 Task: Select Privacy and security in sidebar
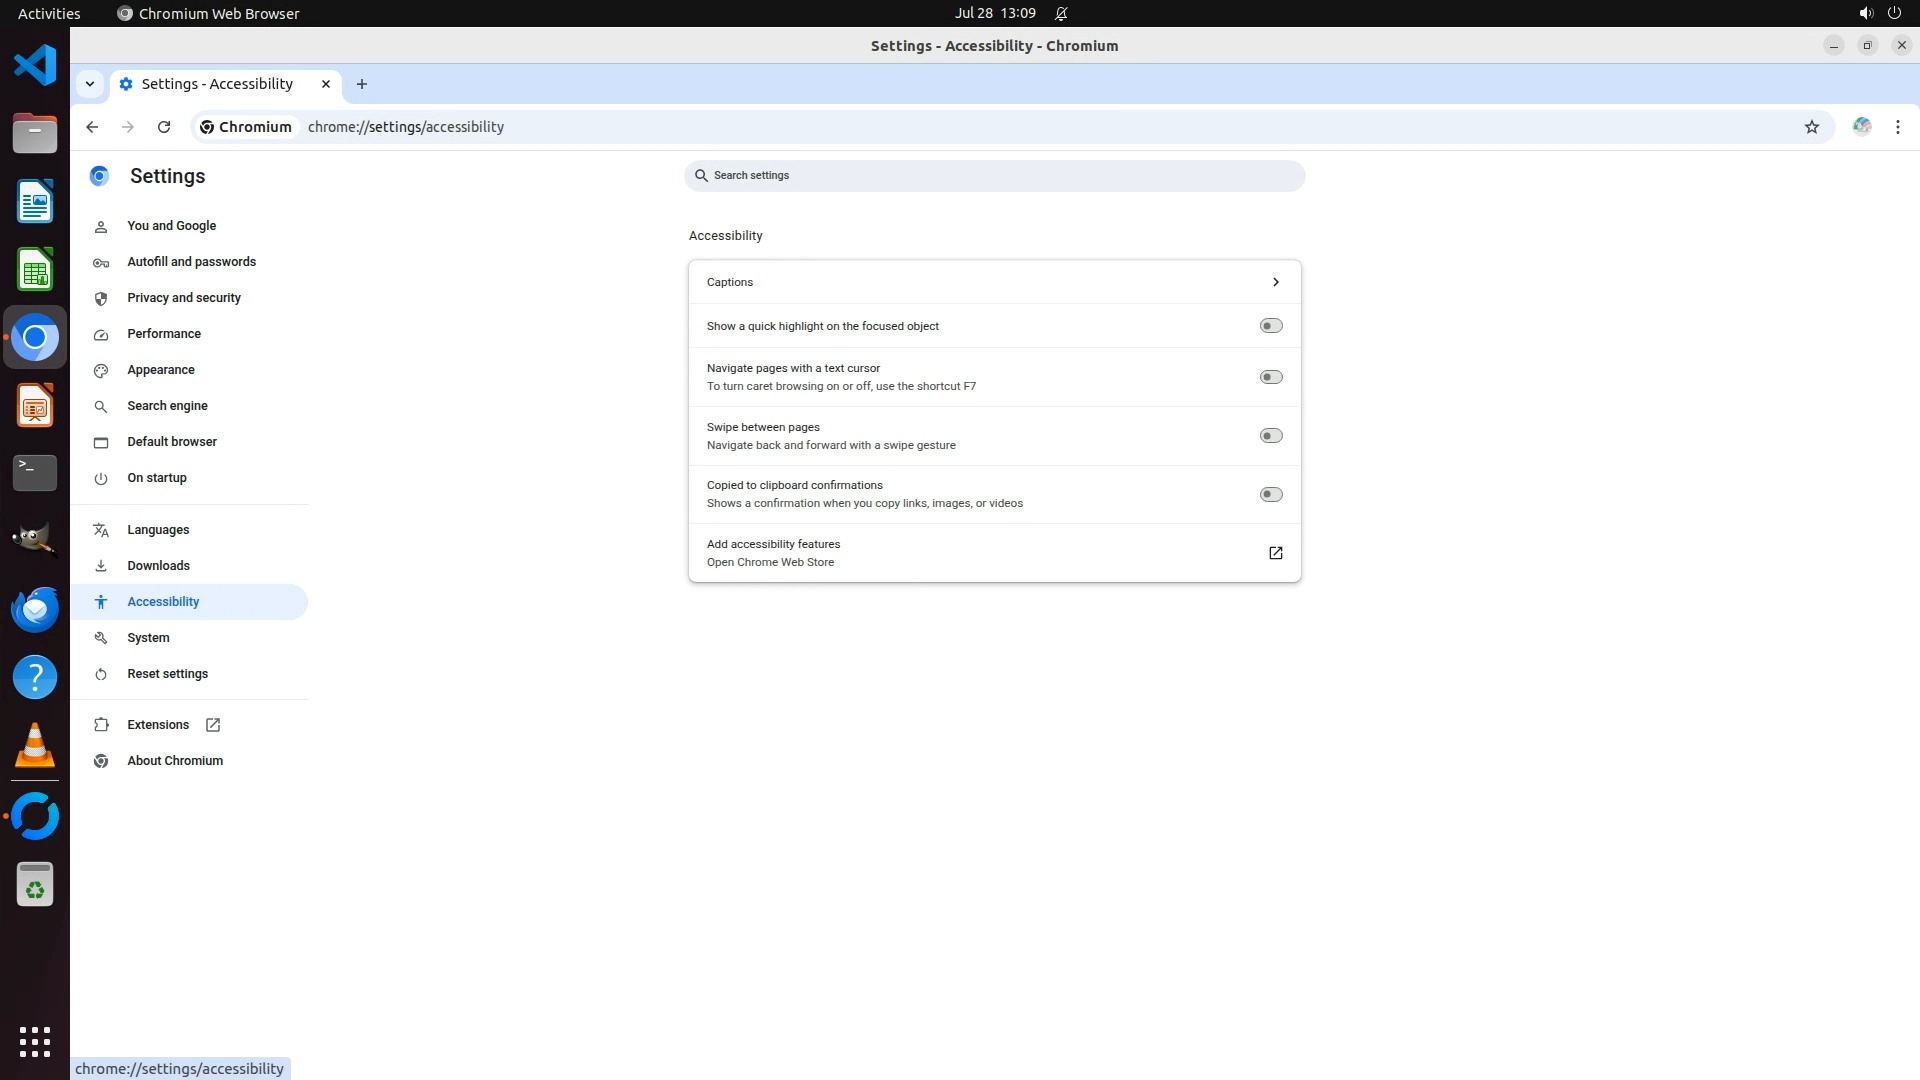coord(184,298)
